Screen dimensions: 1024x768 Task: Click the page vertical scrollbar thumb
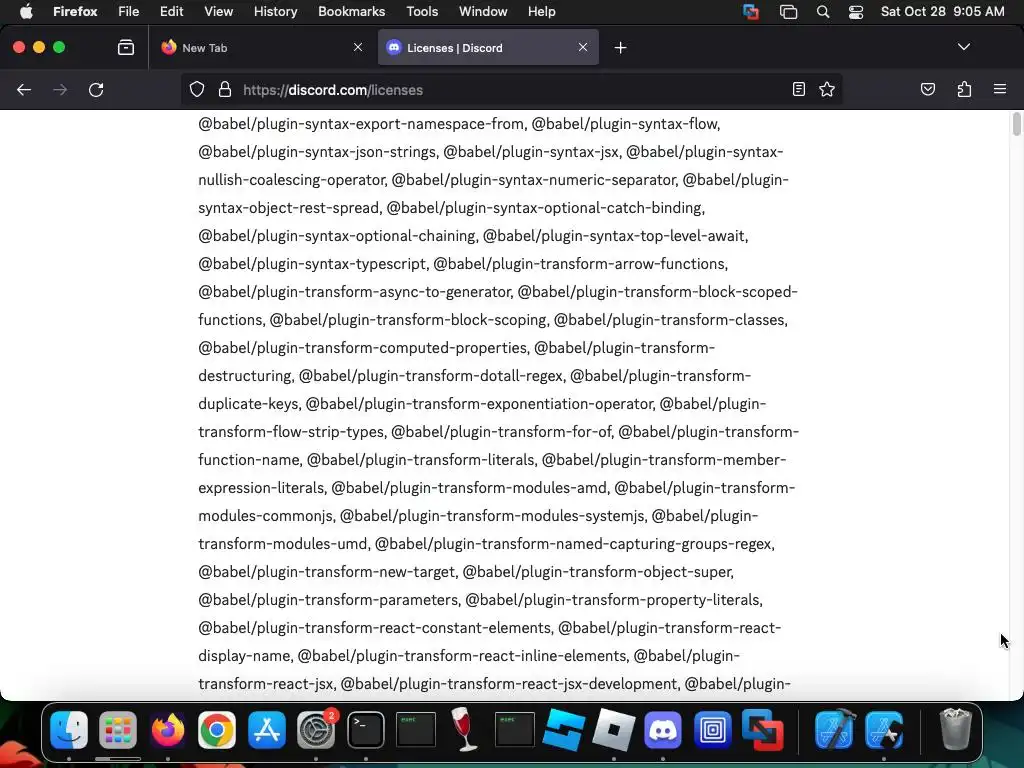(x=1016, y=124)
